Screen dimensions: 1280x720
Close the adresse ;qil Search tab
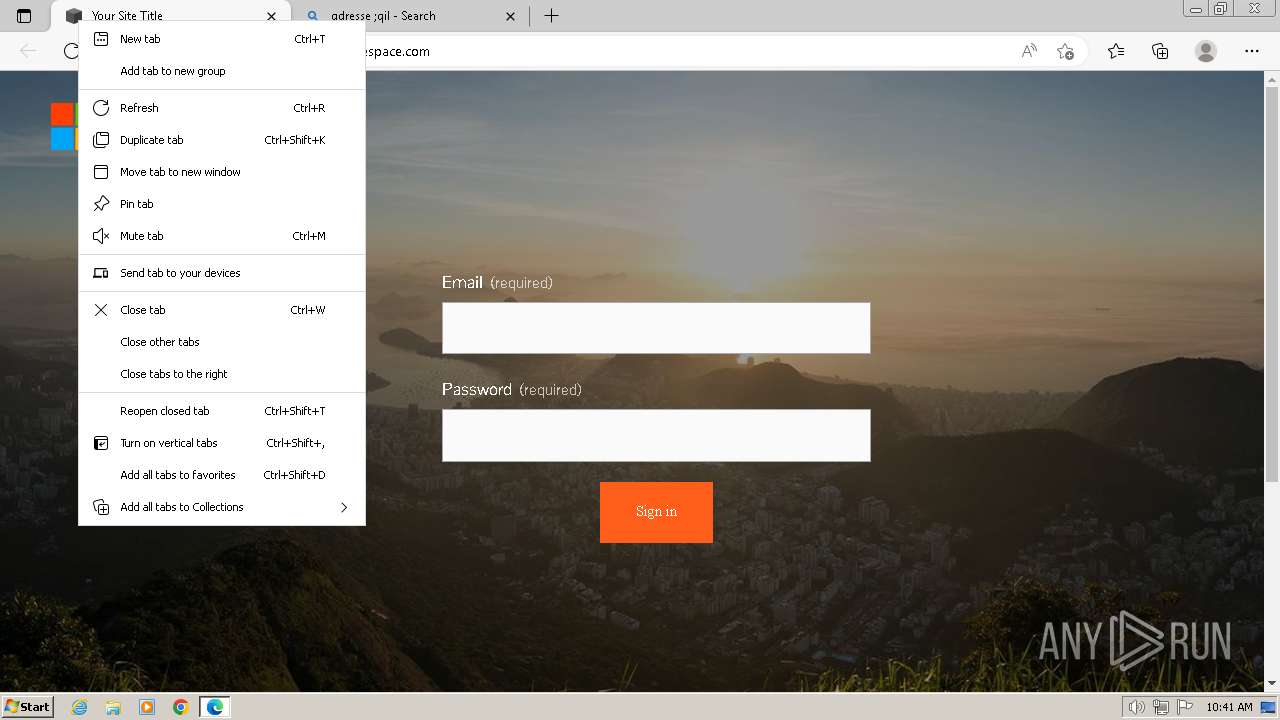[510, 16]
